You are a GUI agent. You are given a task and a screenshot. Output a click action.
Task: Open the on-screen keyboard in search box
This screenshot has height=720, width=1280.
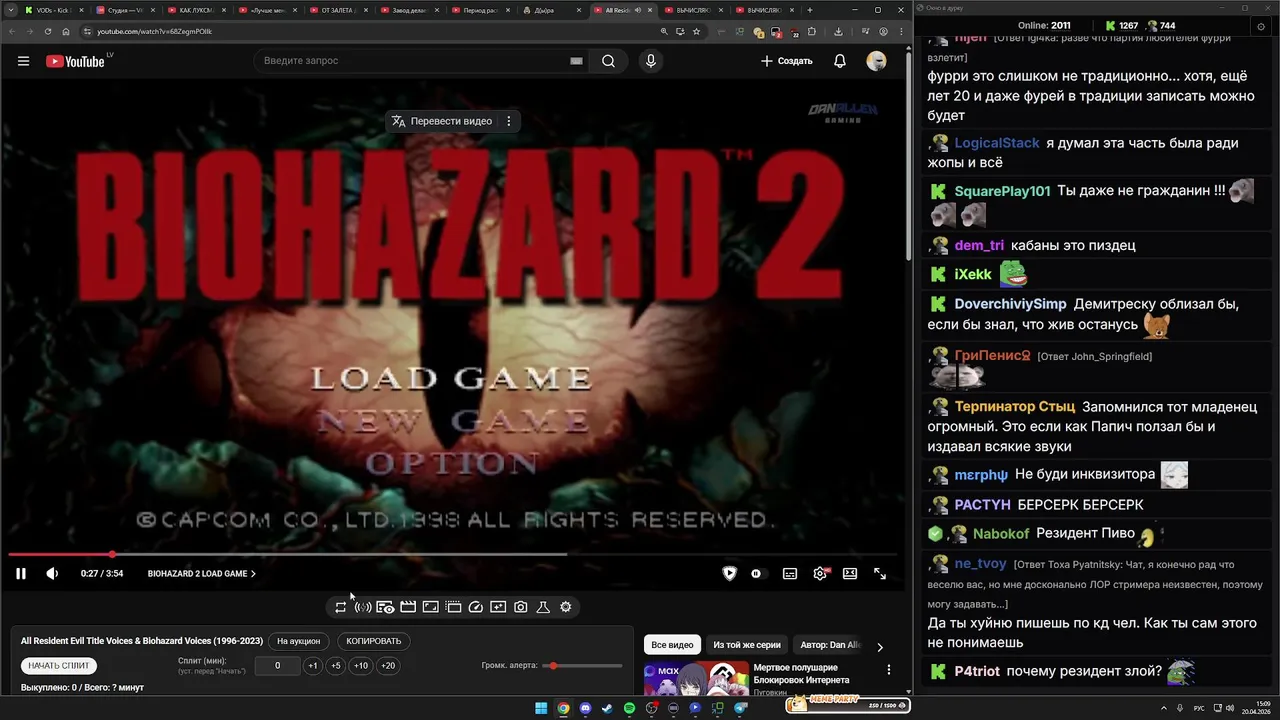[576, 61]
